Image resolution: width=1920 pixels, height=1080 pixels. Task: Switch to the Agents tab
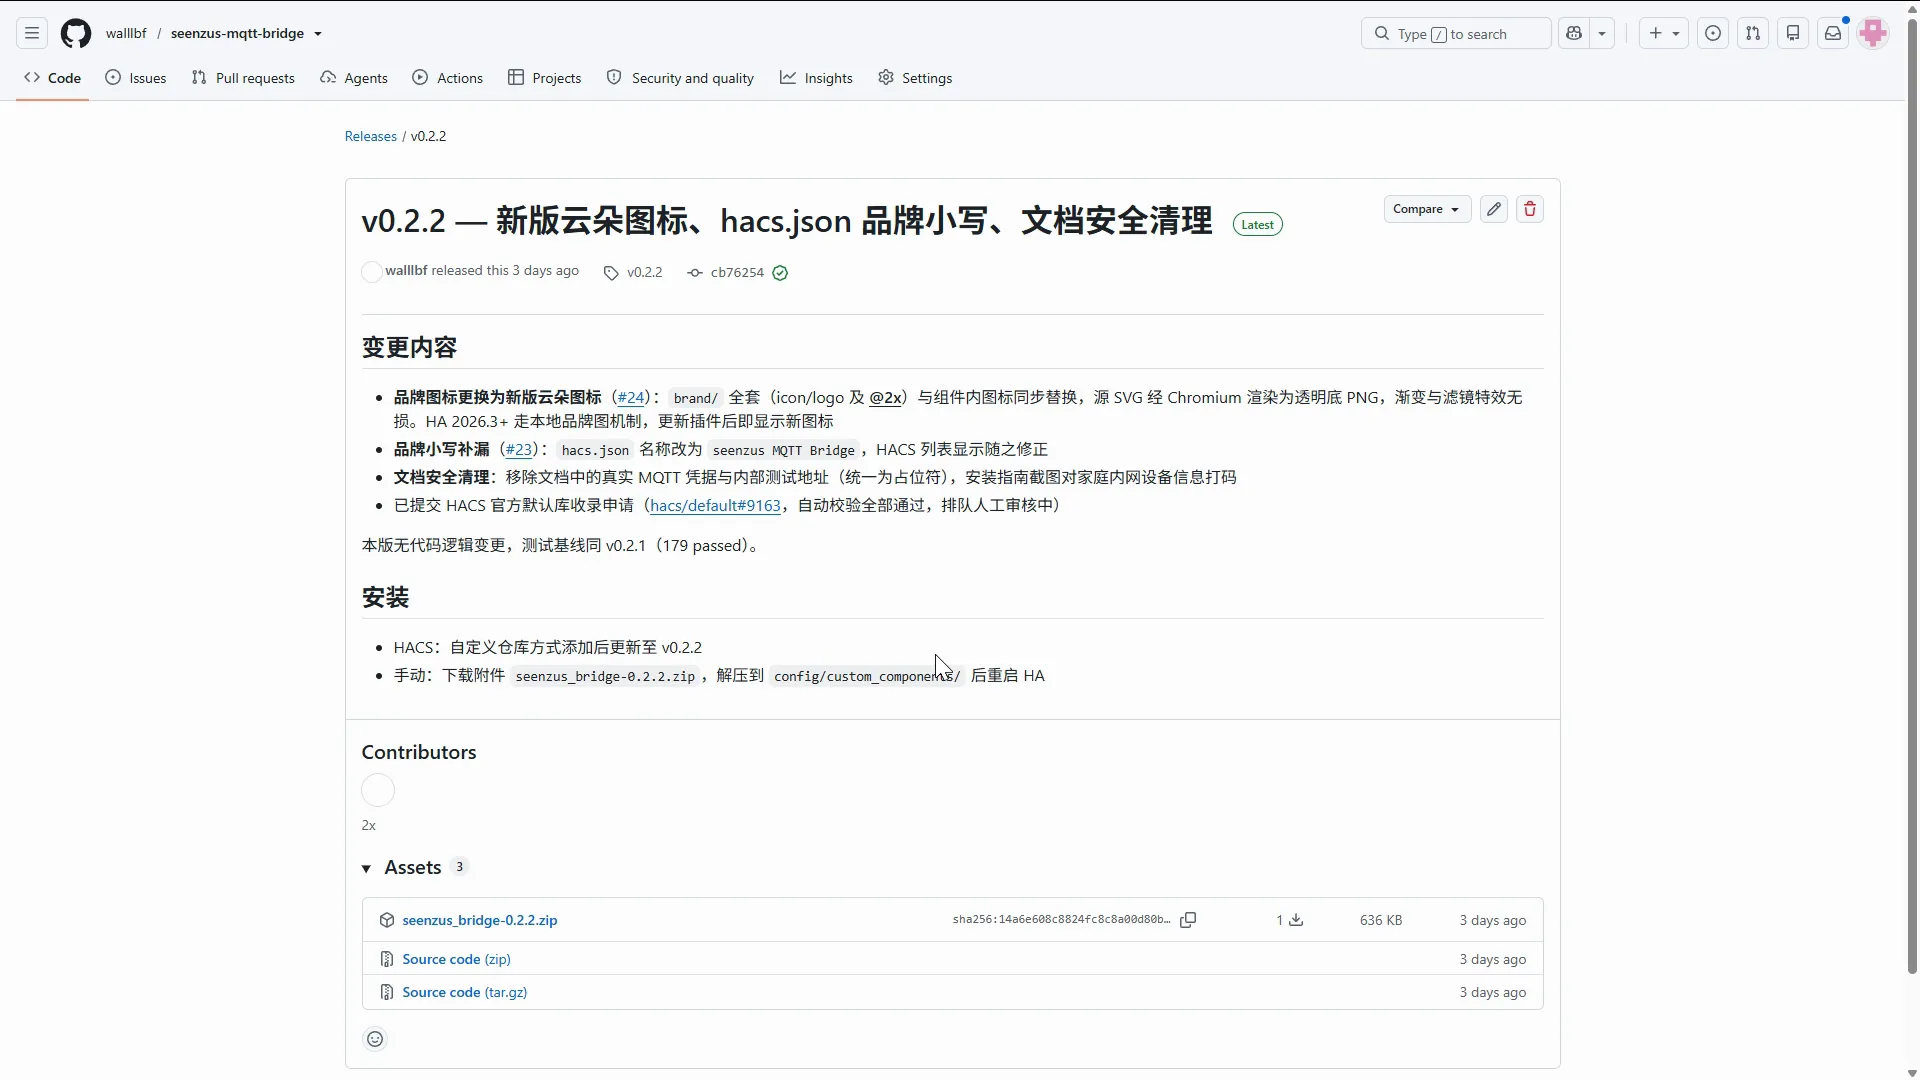coord(354,78)
